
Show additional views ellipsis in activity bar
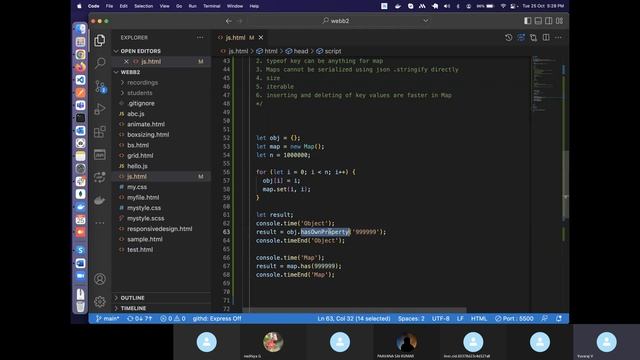tap(100, 223)
